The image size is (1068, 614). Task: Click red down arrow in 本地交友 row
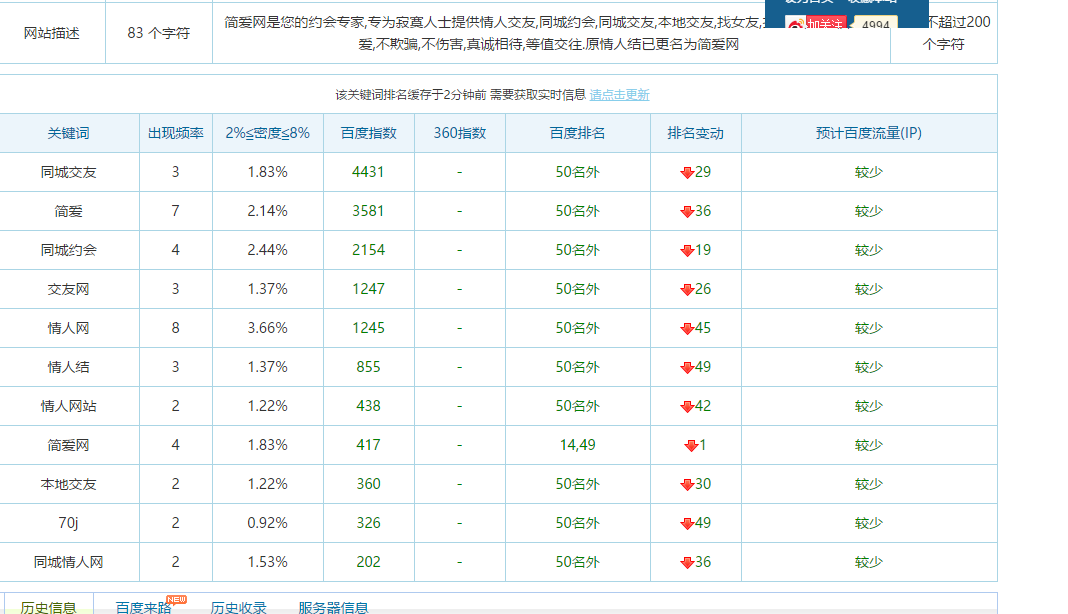(687, 485)
